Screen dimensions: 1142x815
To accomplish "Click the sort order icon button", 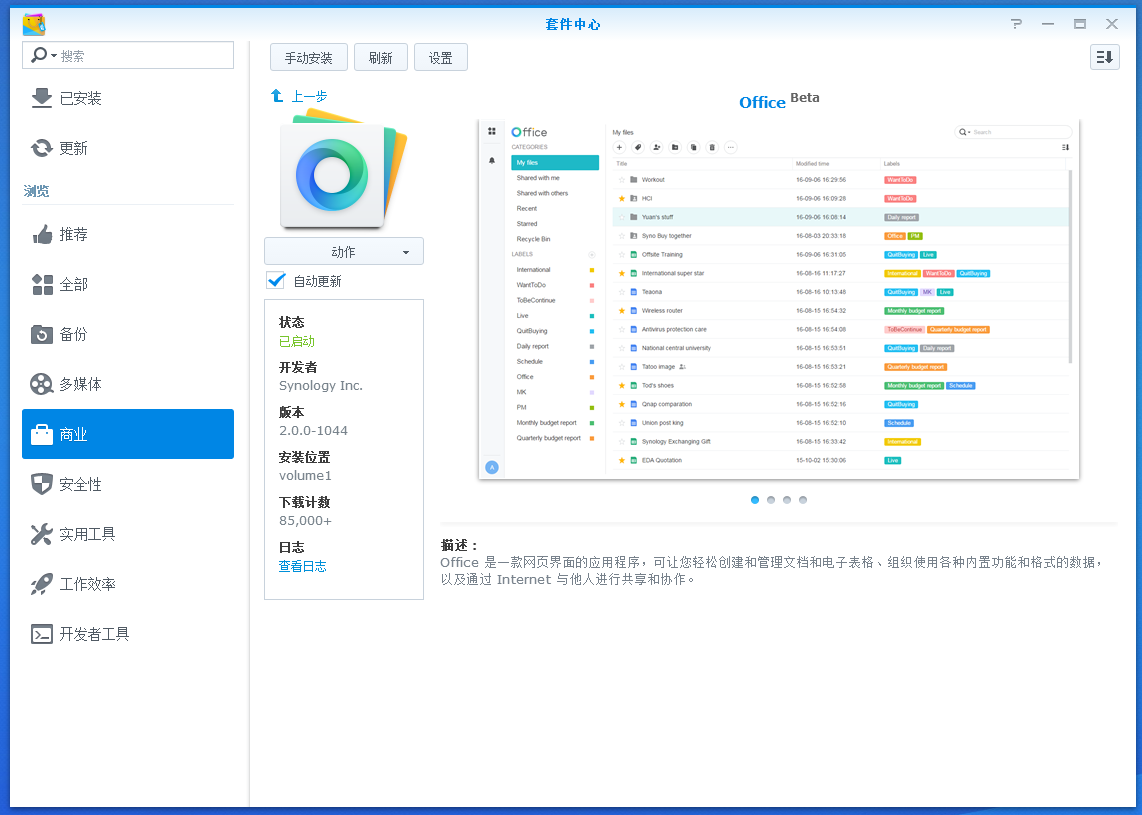I will pos(1104,57).
